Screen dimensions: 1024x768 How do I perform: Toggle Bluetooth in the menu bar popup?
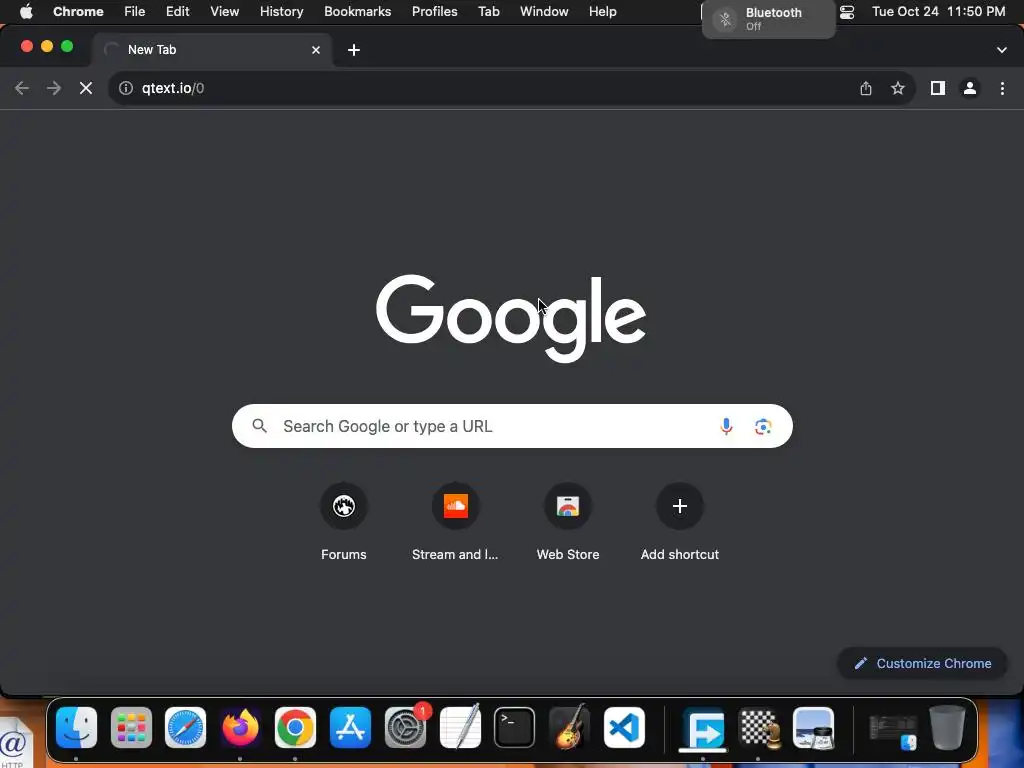point(725,19)
